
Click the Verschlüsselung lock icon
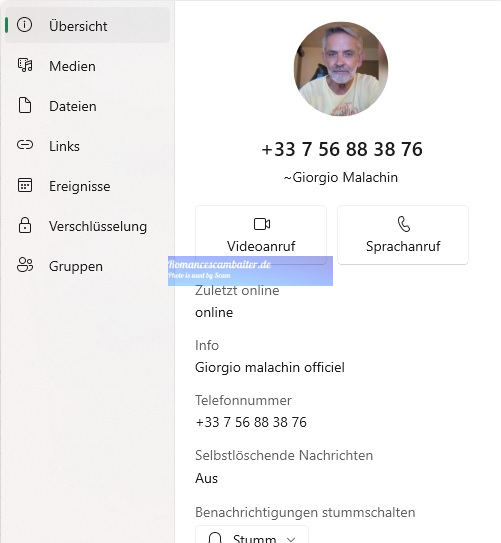tap(25, 225)
